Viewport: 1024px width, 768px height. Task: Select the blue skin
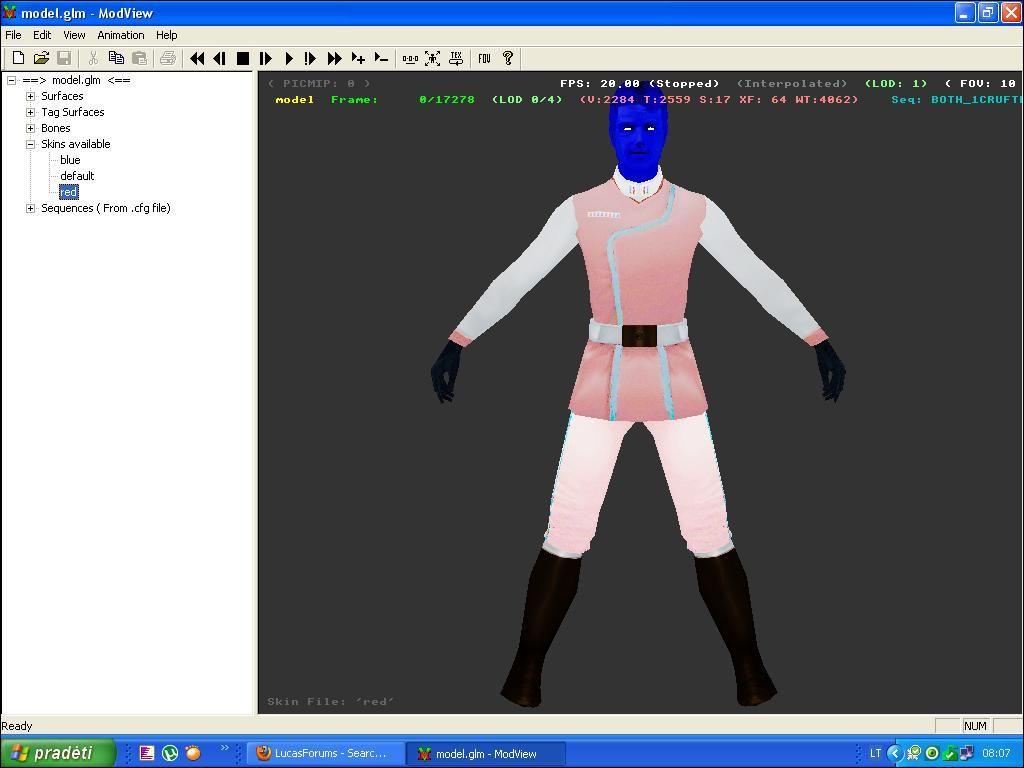coord(70,160)
